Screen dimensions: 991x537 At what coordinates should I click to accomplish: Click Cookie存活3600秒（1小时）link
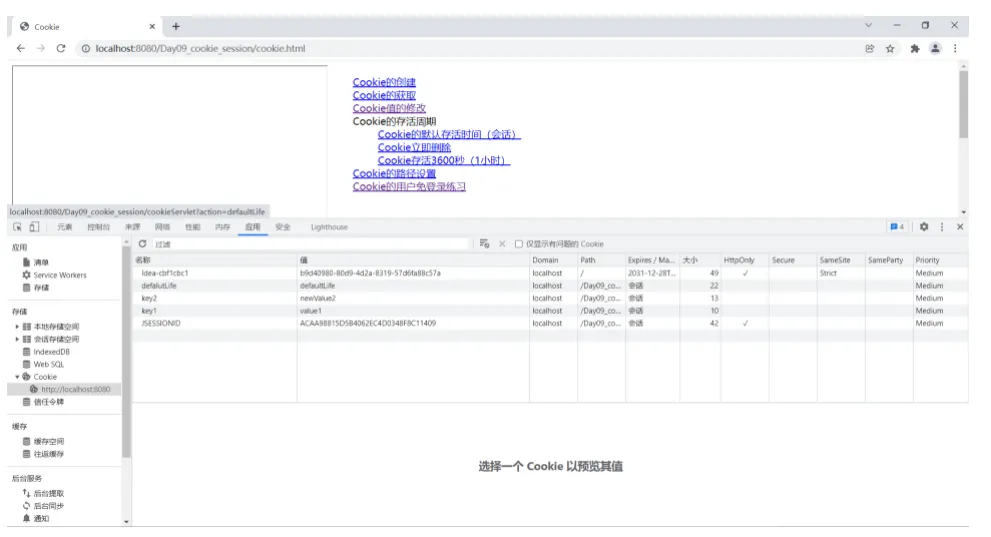tap(444, 160)
